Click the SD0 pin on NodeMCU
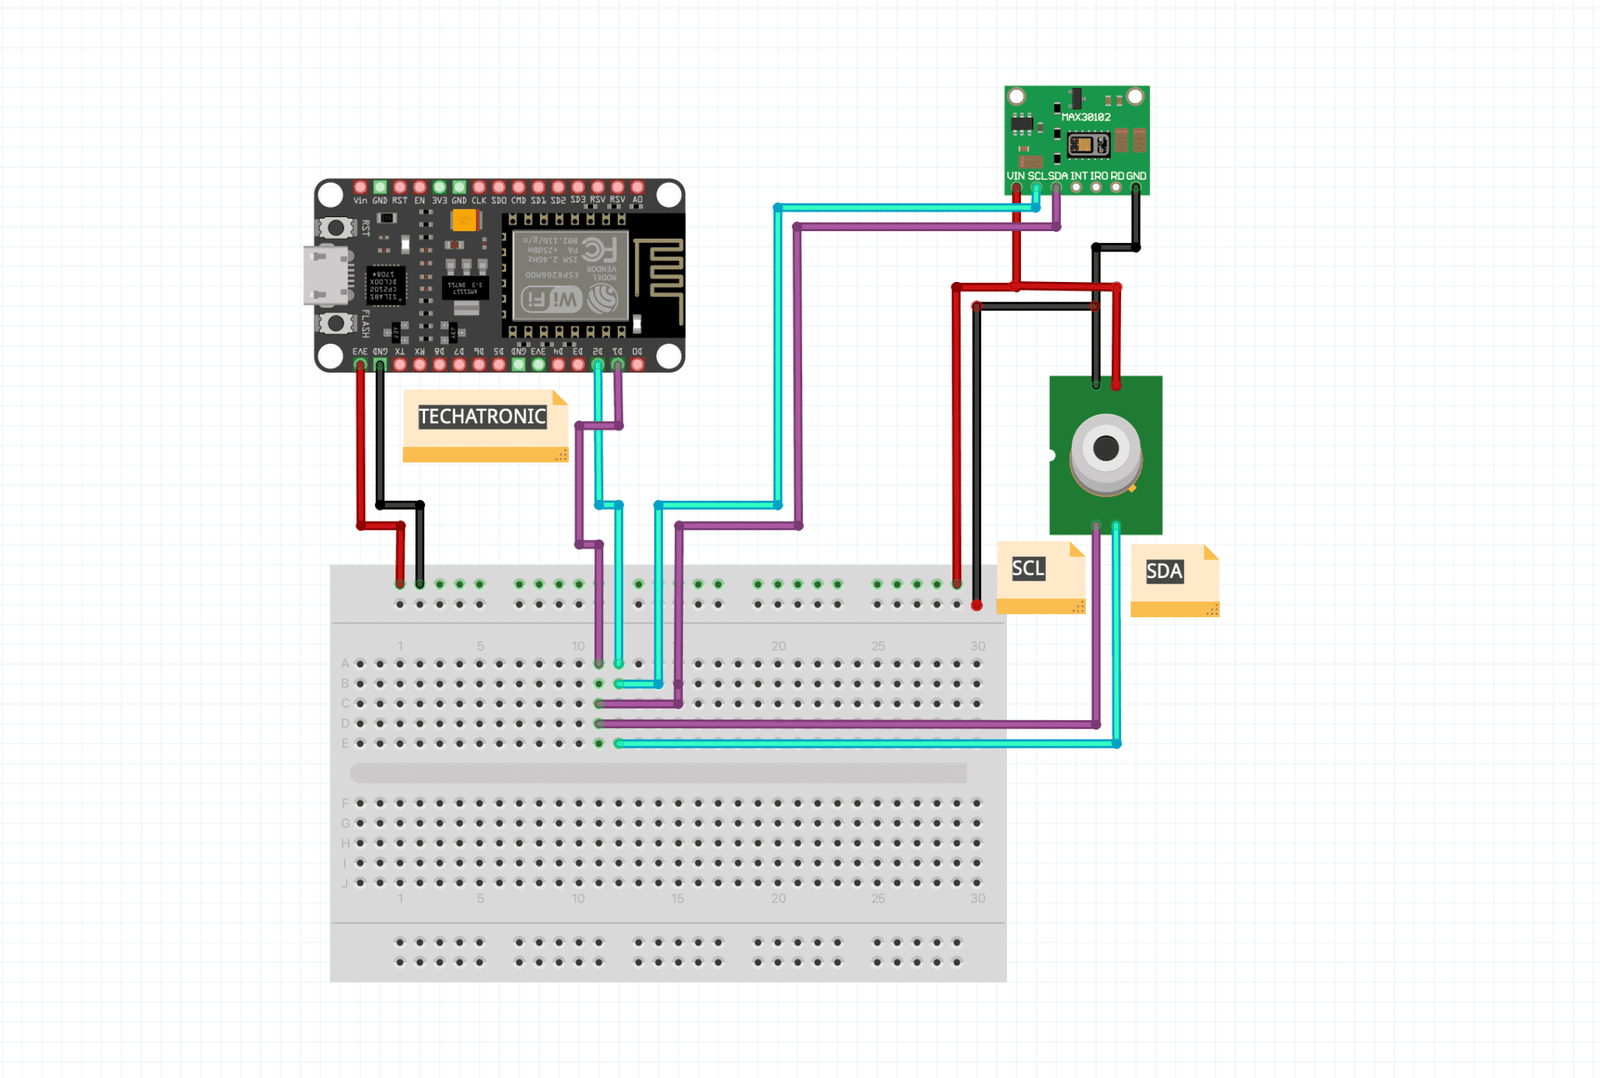The height and width of the screenshot is (1078, 1600). [x=498, y=187]
